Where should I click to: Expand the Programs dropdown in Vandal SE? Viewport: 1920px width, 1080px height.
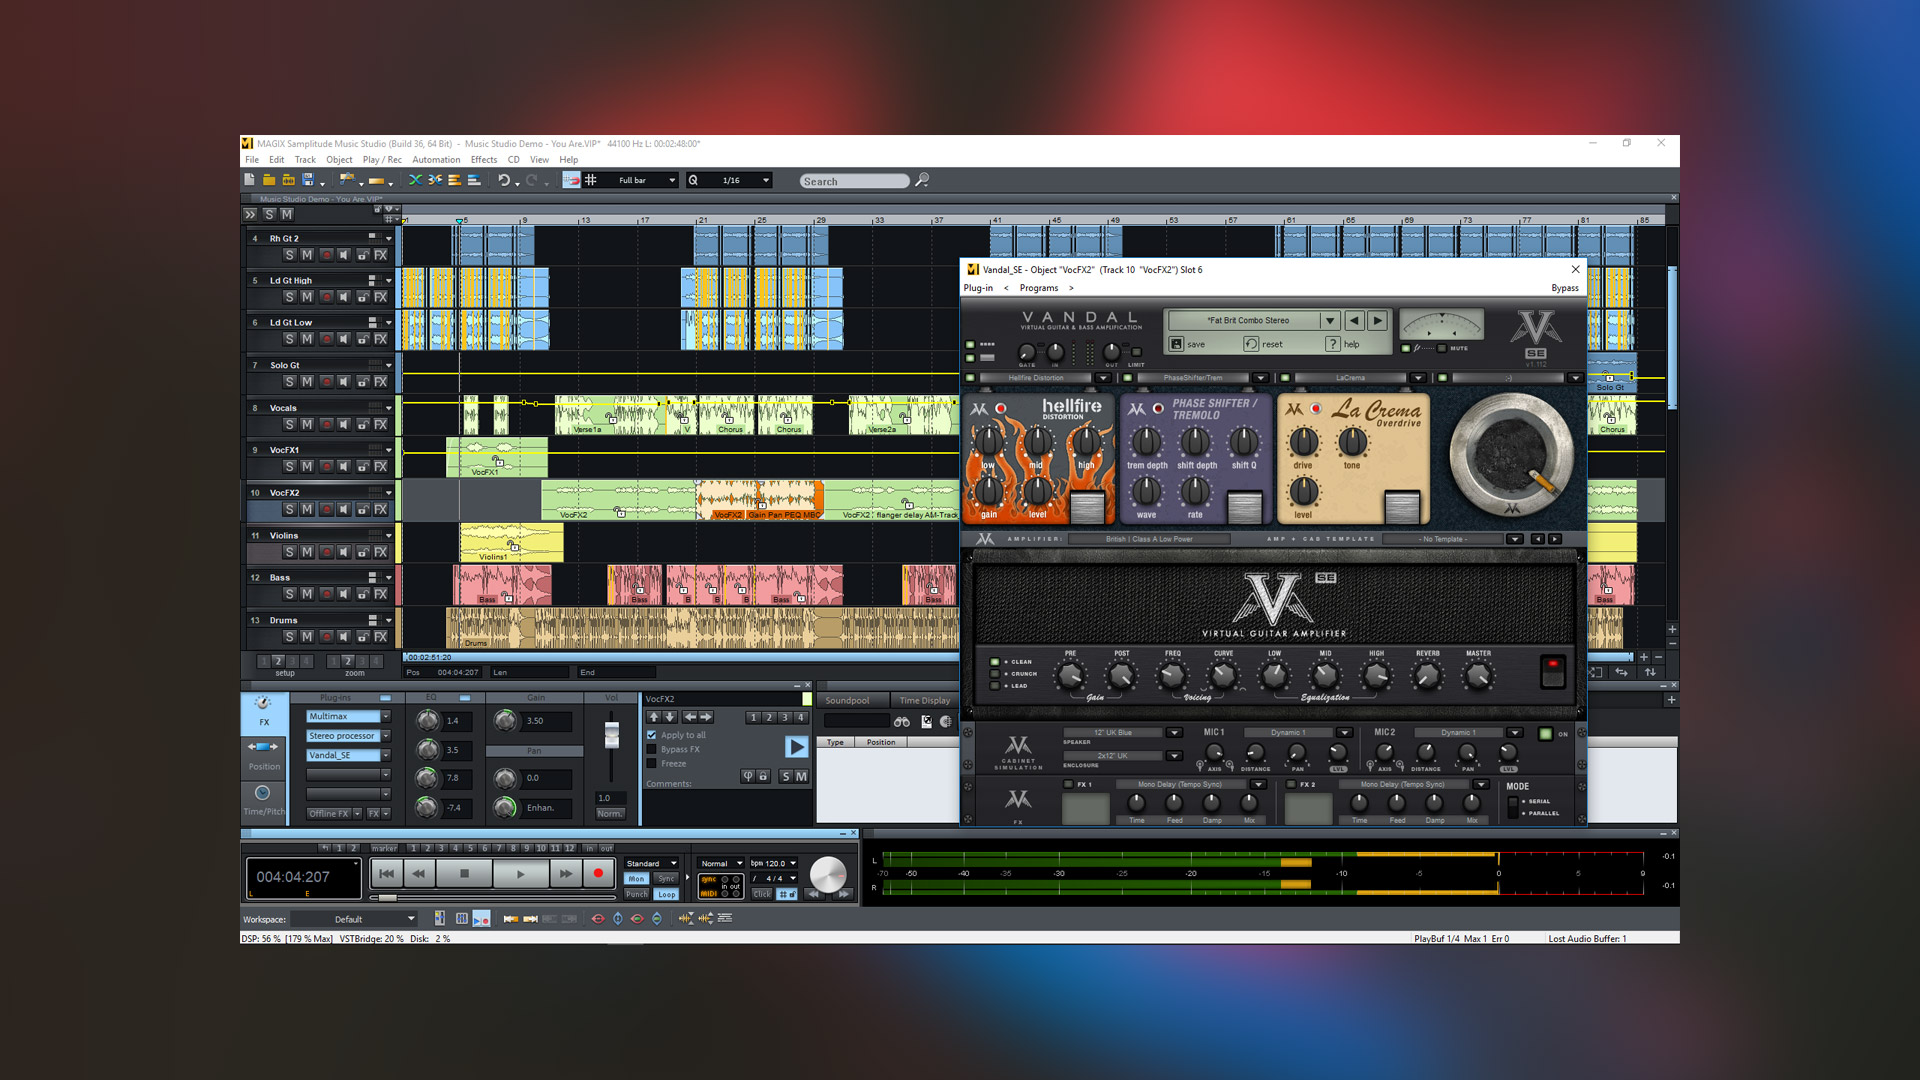1036,287
